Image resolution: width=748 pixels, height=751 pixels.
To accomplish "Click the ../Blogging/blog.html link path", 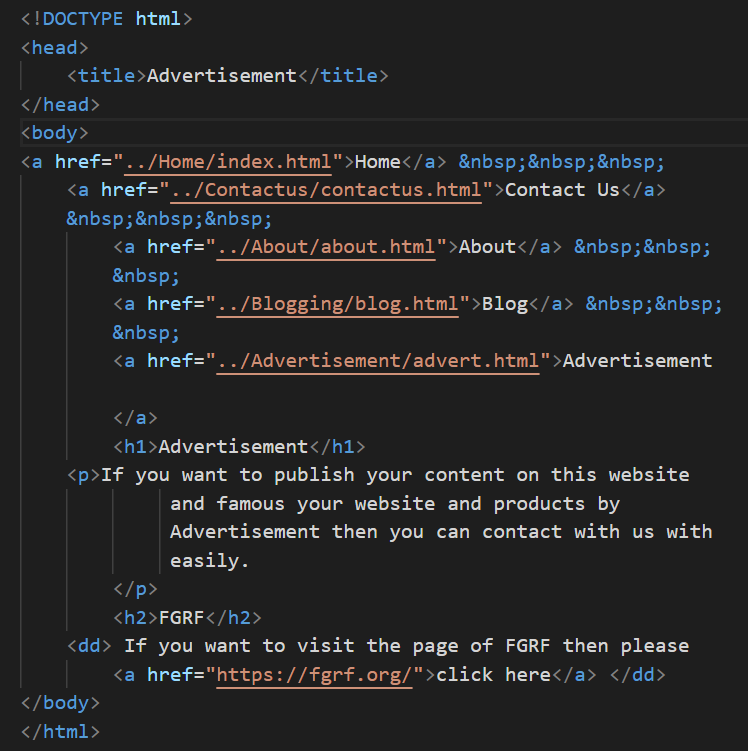I will pos(338,304).
